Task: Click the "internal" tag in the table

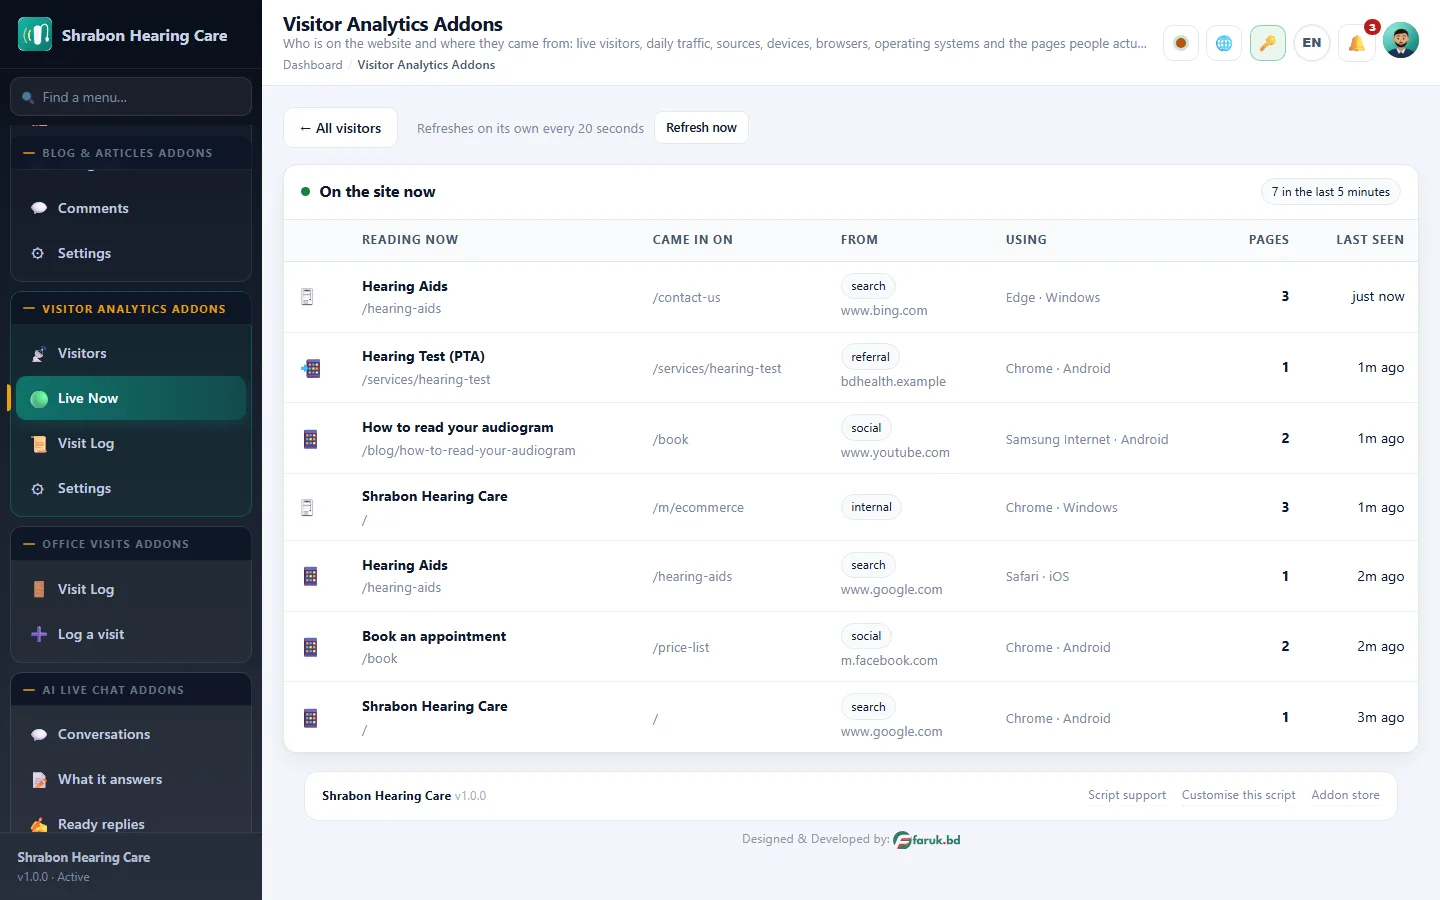Action: (871, 507)
